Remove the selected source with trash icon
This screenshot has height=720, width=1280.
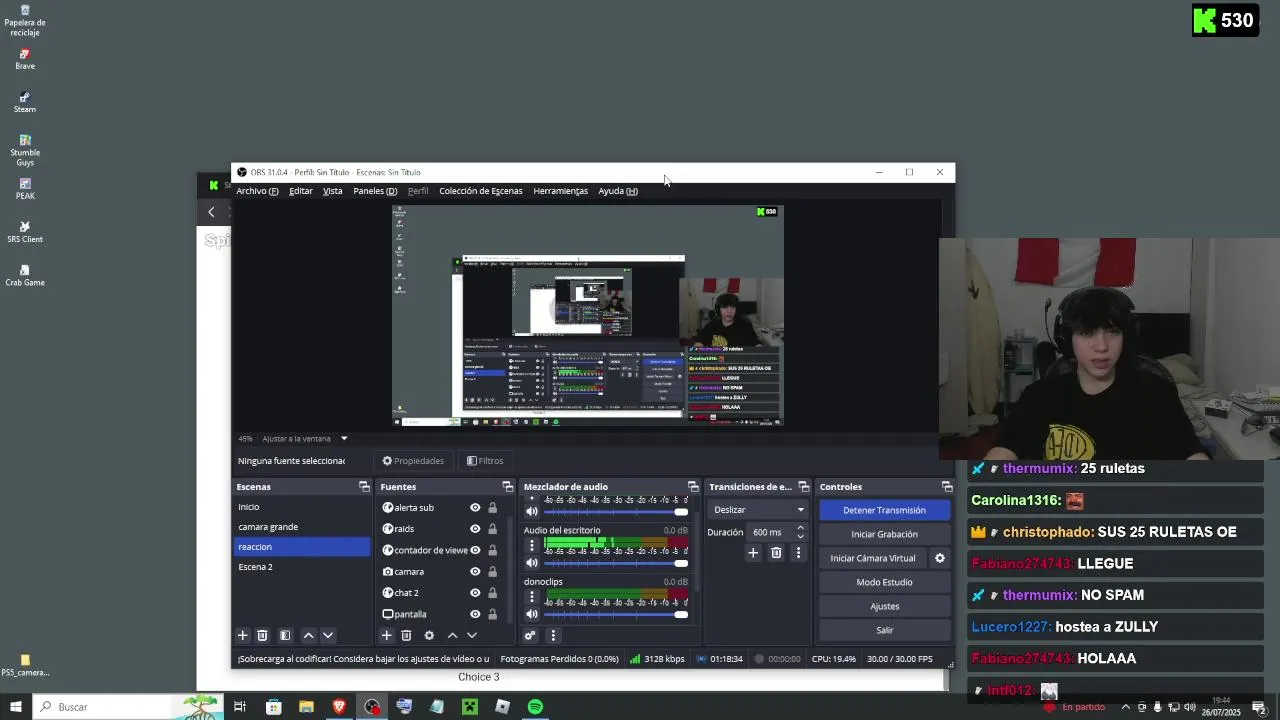406,635
